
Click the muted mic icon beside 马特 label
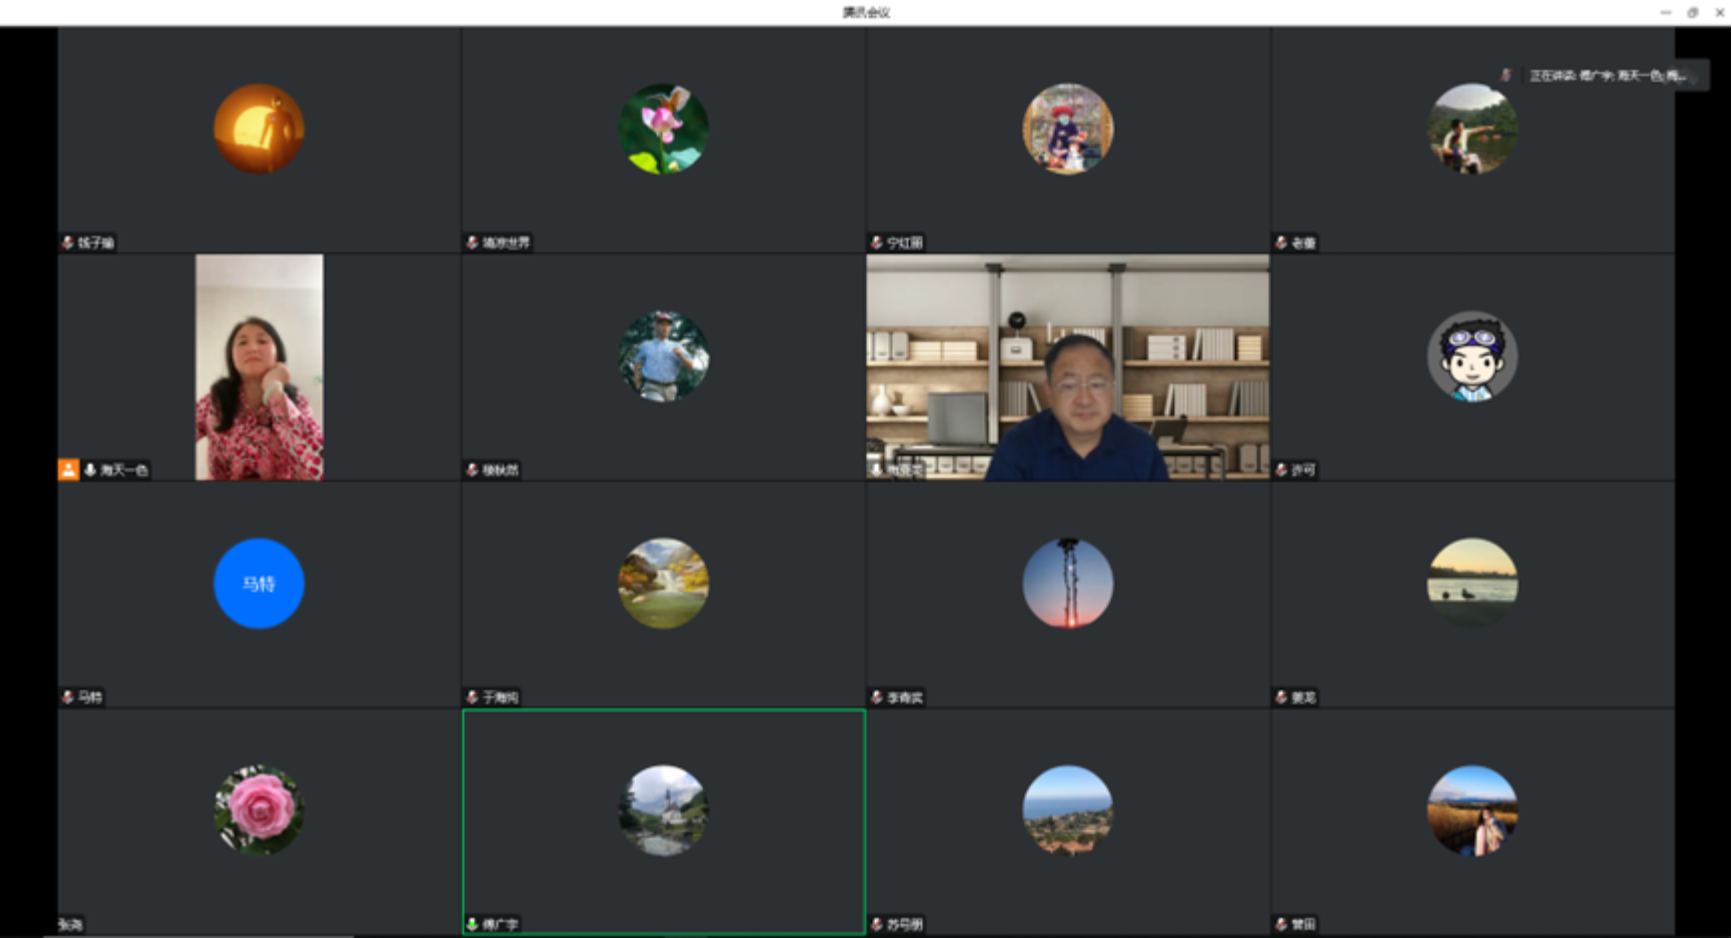tap(68, 697)
